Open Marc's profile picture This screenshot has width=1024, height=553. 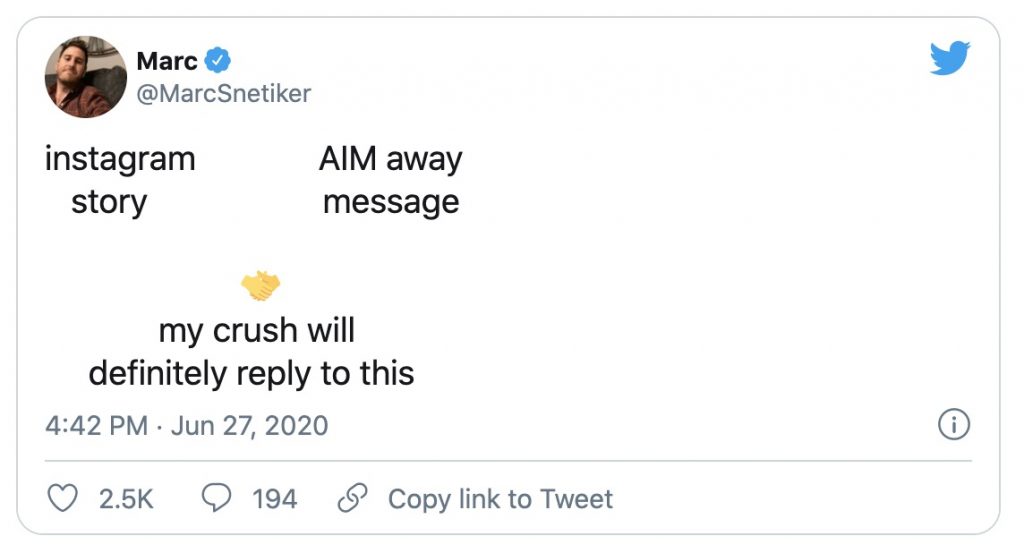[x=85, y=77]
